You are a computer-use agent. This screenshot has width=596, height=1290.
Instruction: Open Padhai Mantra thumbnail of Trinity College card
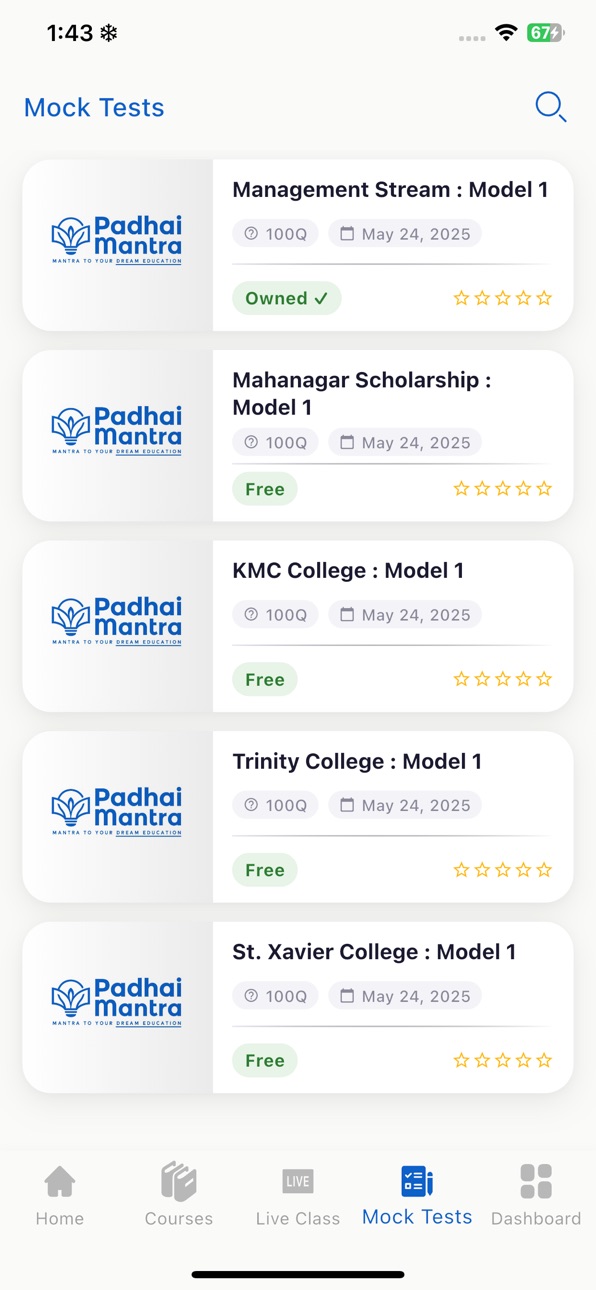tap(117, 816)
